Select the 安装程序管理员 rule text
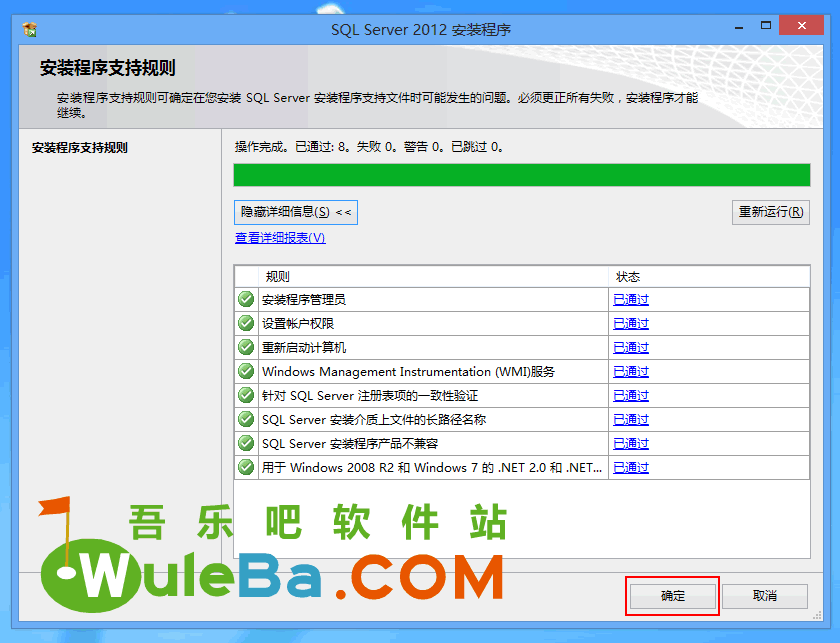Image resolution: width=840 pixels, height=643 pixels. (x=304, y=300)
